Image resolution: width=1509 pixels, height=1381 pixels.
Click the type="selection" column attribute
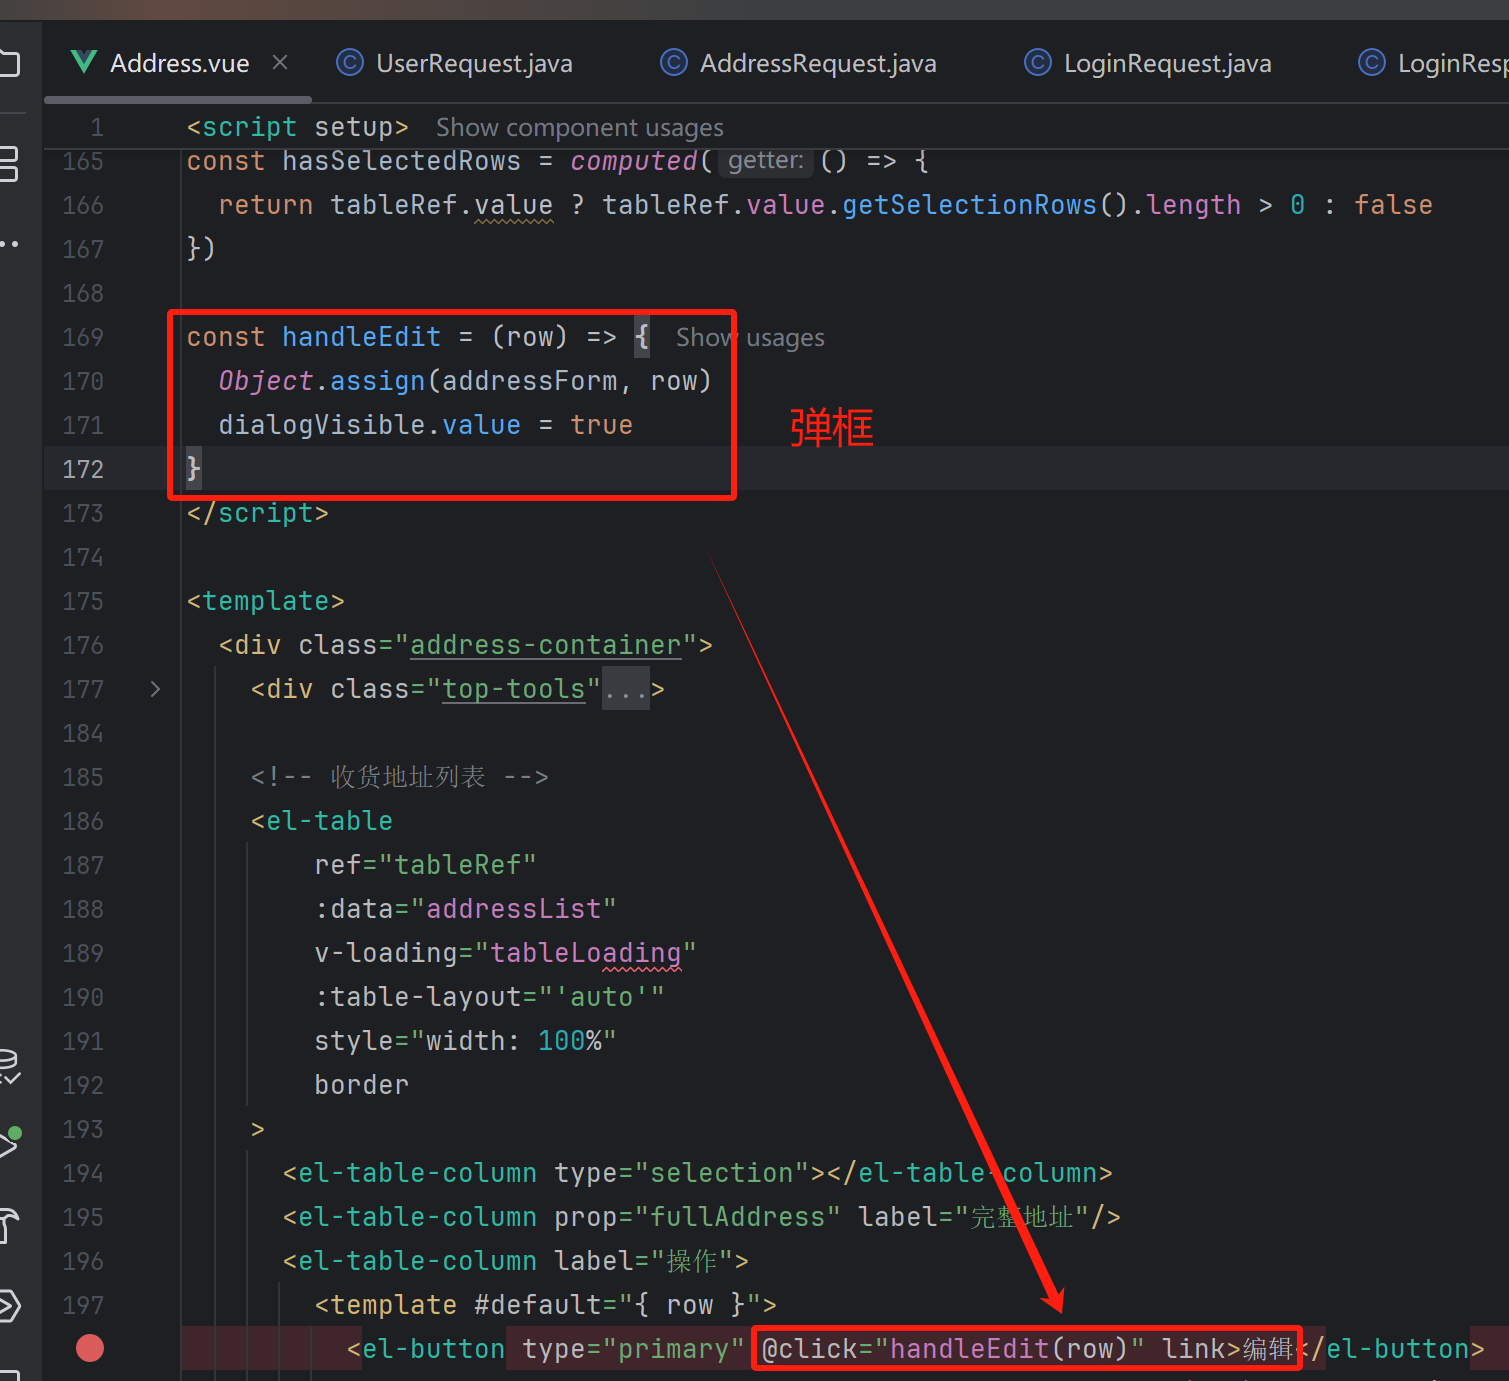coord(682,1173)
